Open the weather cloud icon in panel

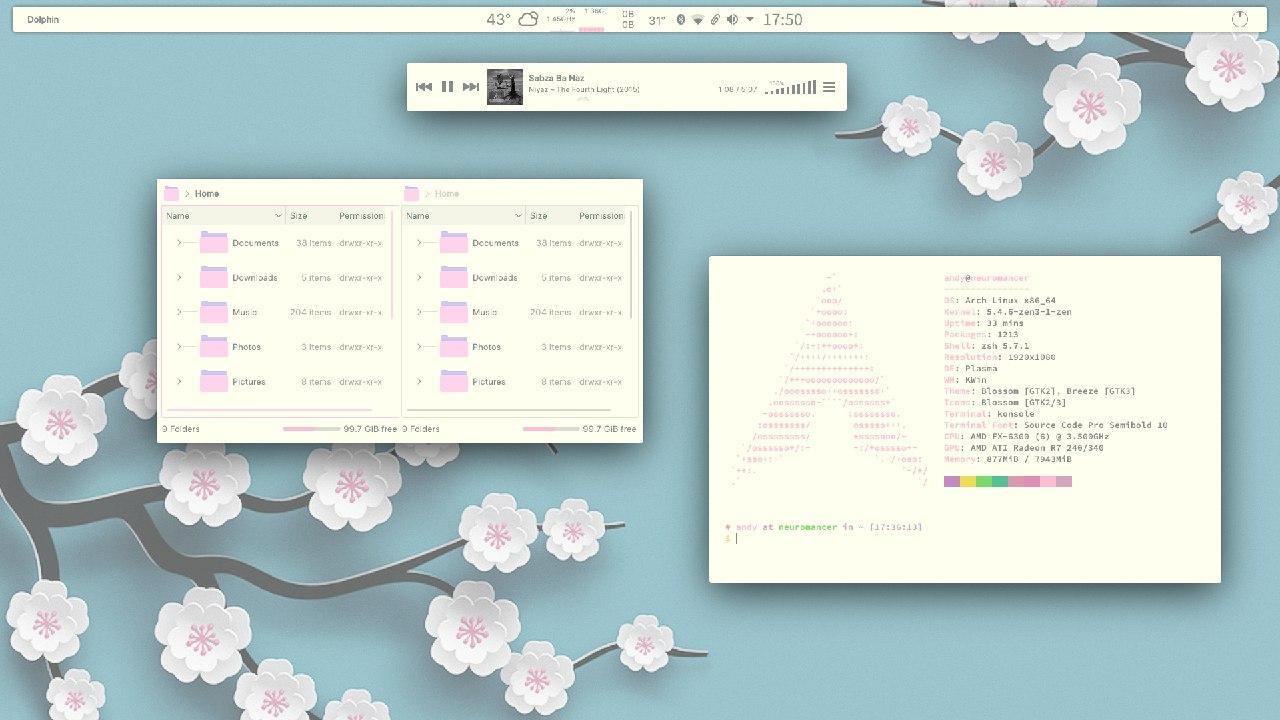pyautogui.click(x=528, y=19)
